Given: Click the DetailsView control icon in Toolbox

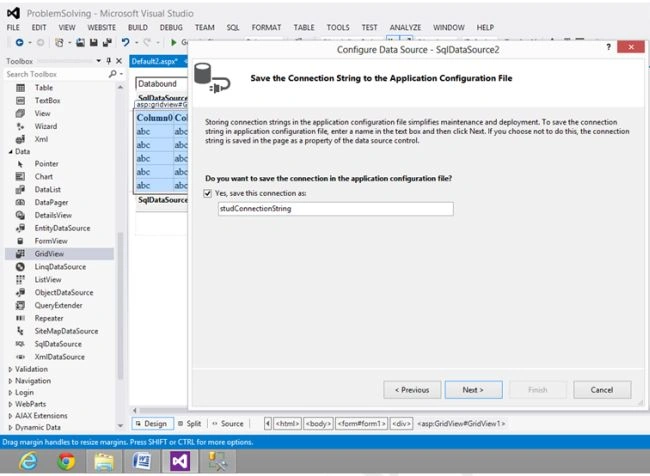Looking at the screenshot, I should (20, 215).
